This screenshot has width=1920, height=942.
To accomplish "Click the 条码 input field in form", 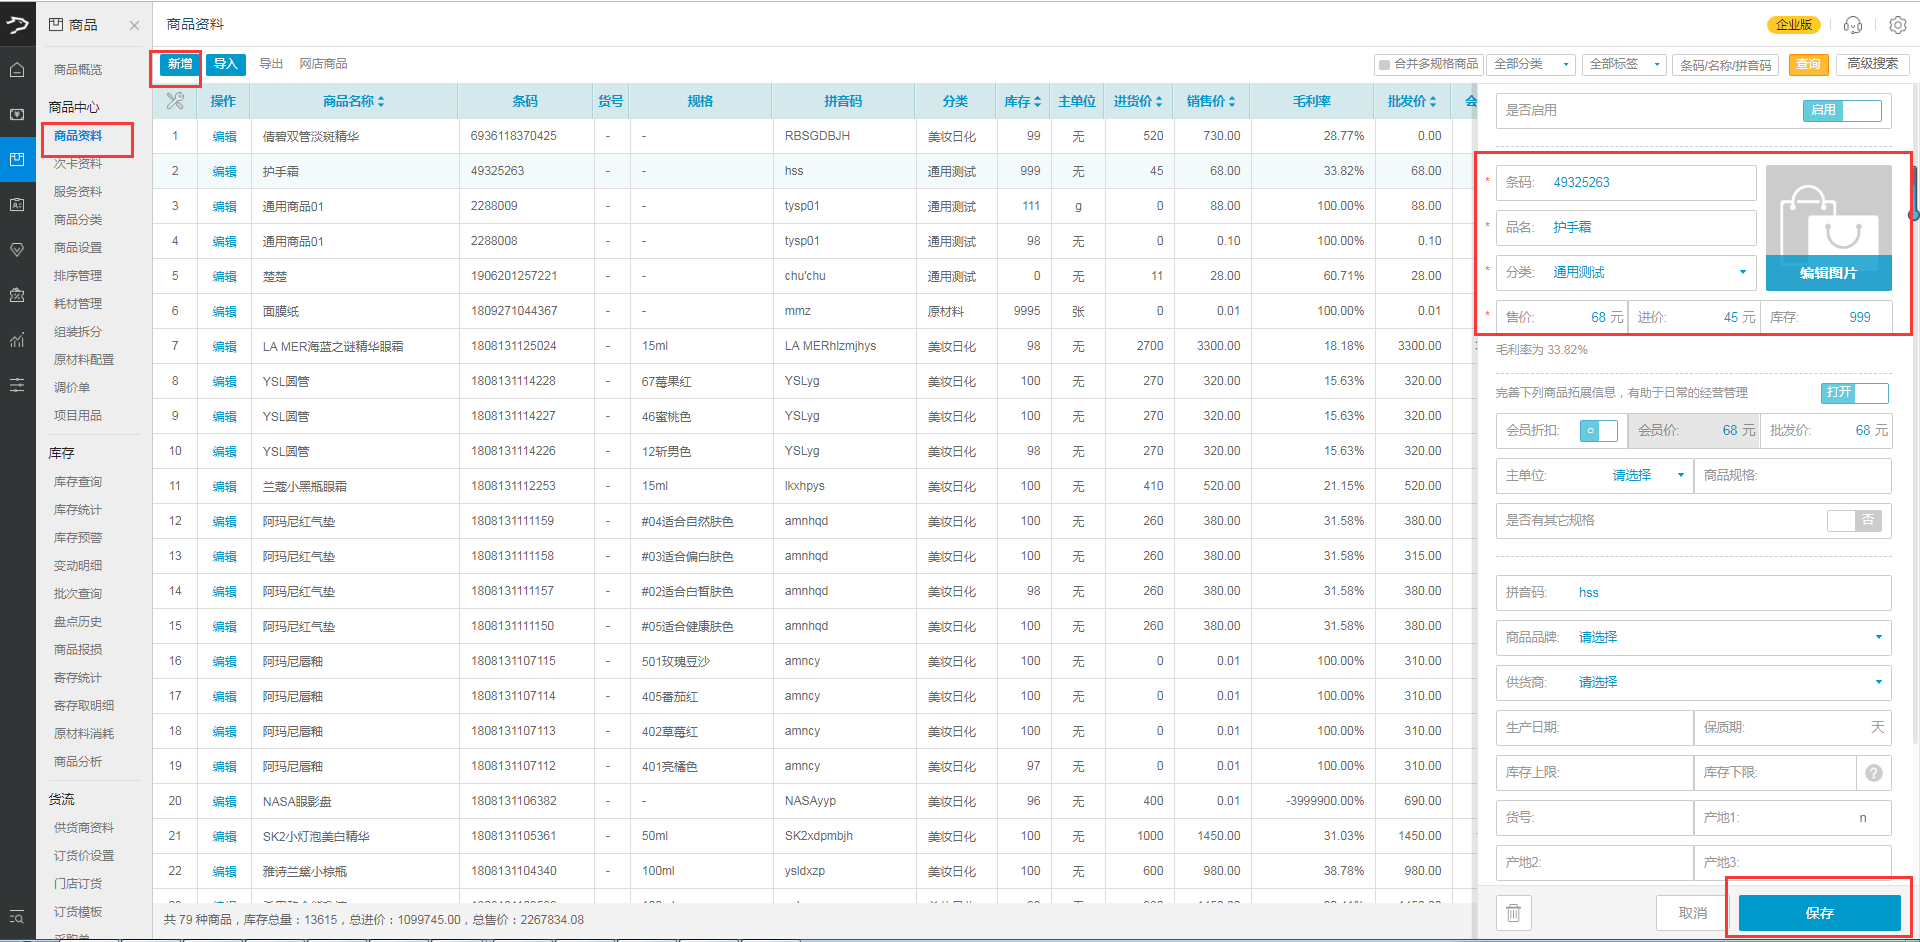I will tap(1626, 182).
